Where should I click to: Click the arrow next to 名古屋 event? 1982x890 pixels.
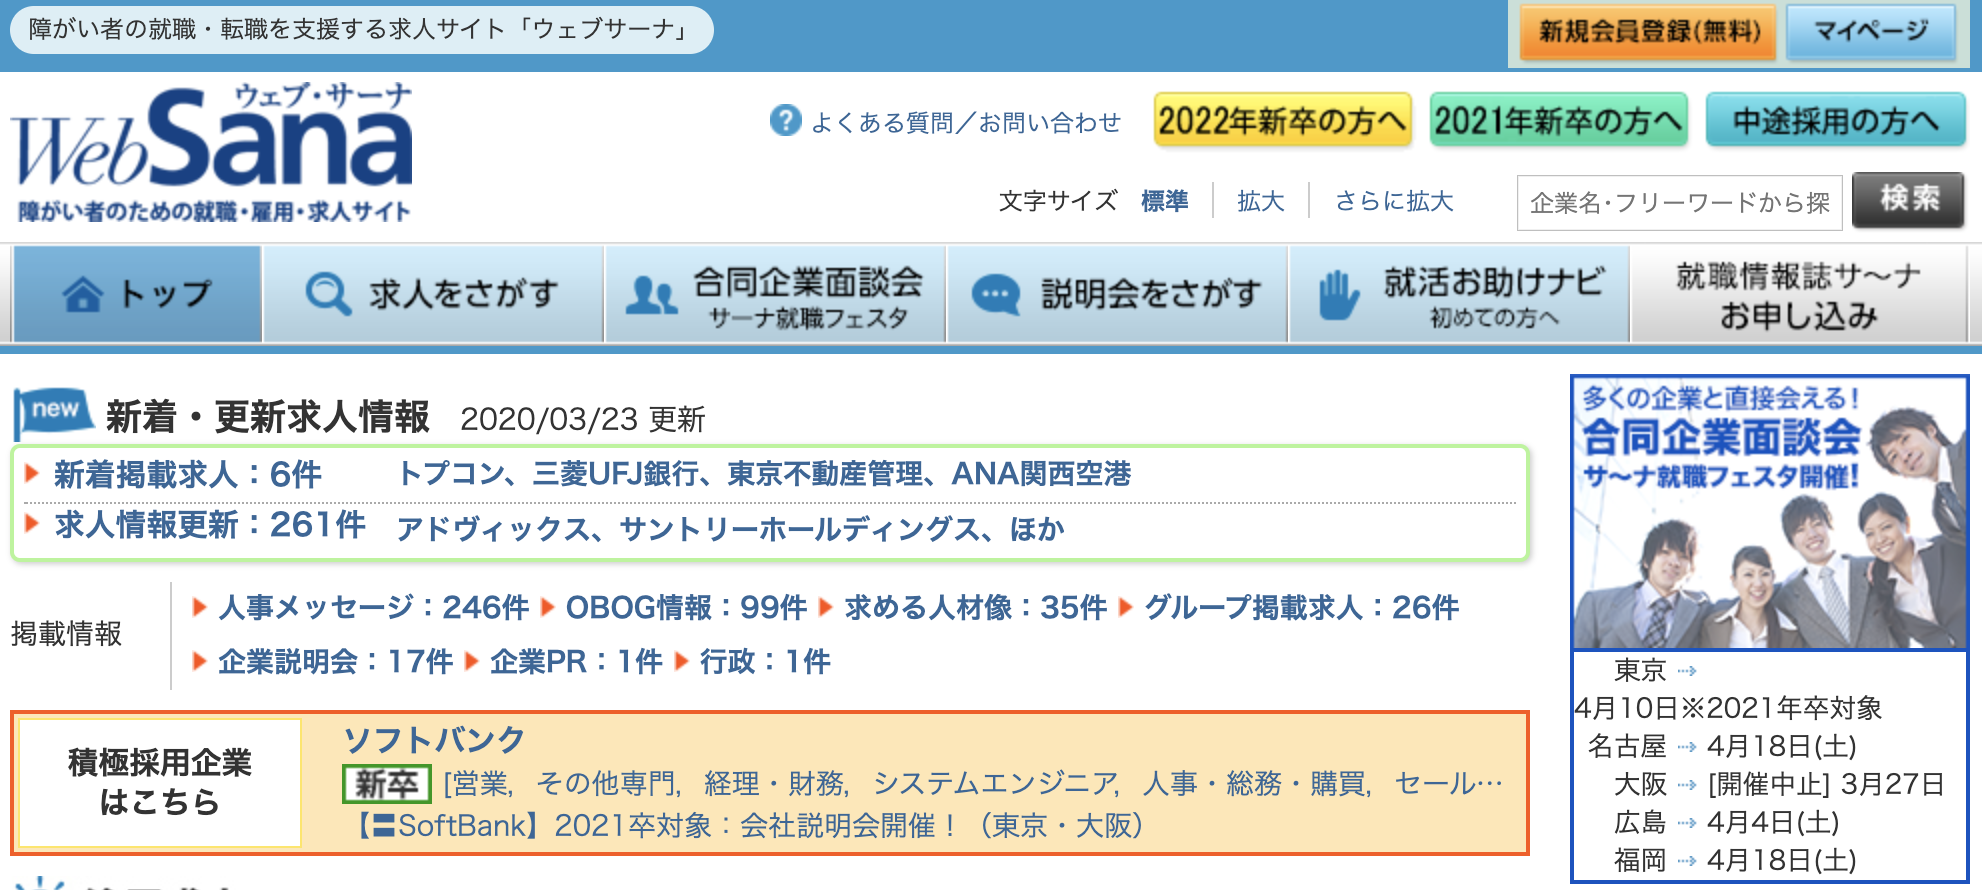click(1687, 746)
